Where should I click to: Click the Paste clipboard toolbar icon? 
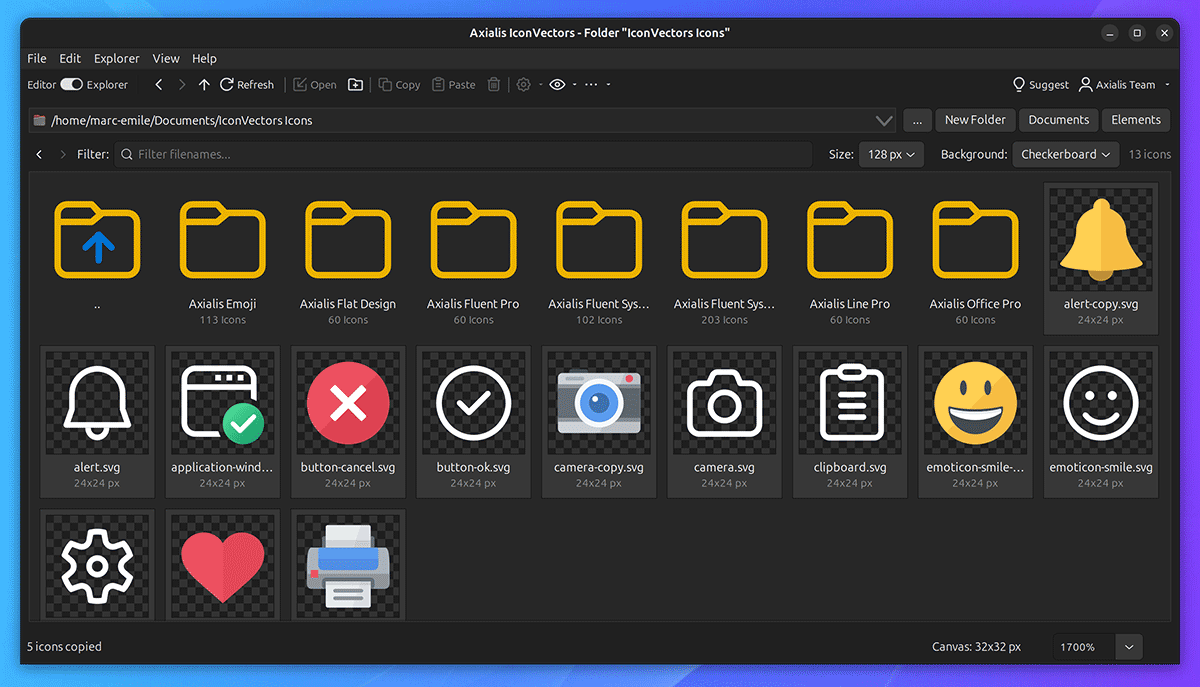tap(453, 85)
